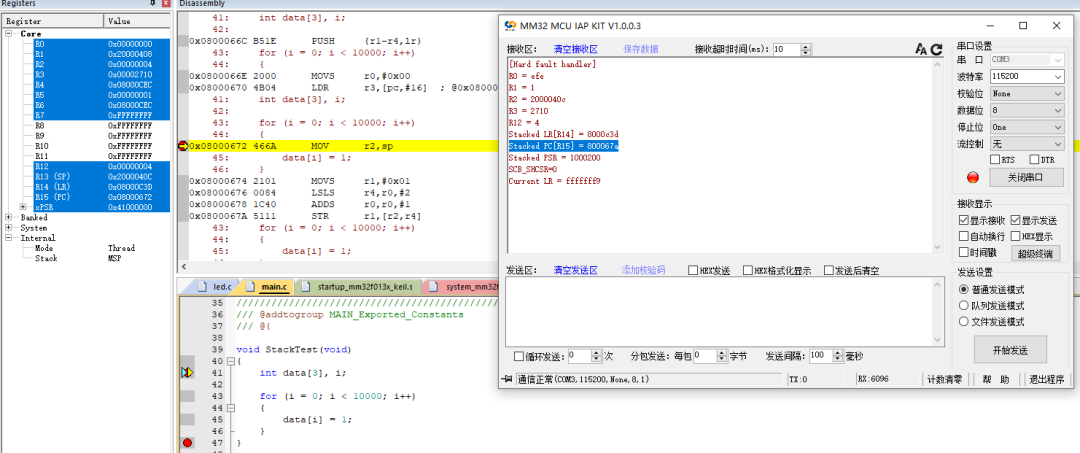Switch to the led.c editor tab
The image size is (1080, 453).
click(214, 286)
